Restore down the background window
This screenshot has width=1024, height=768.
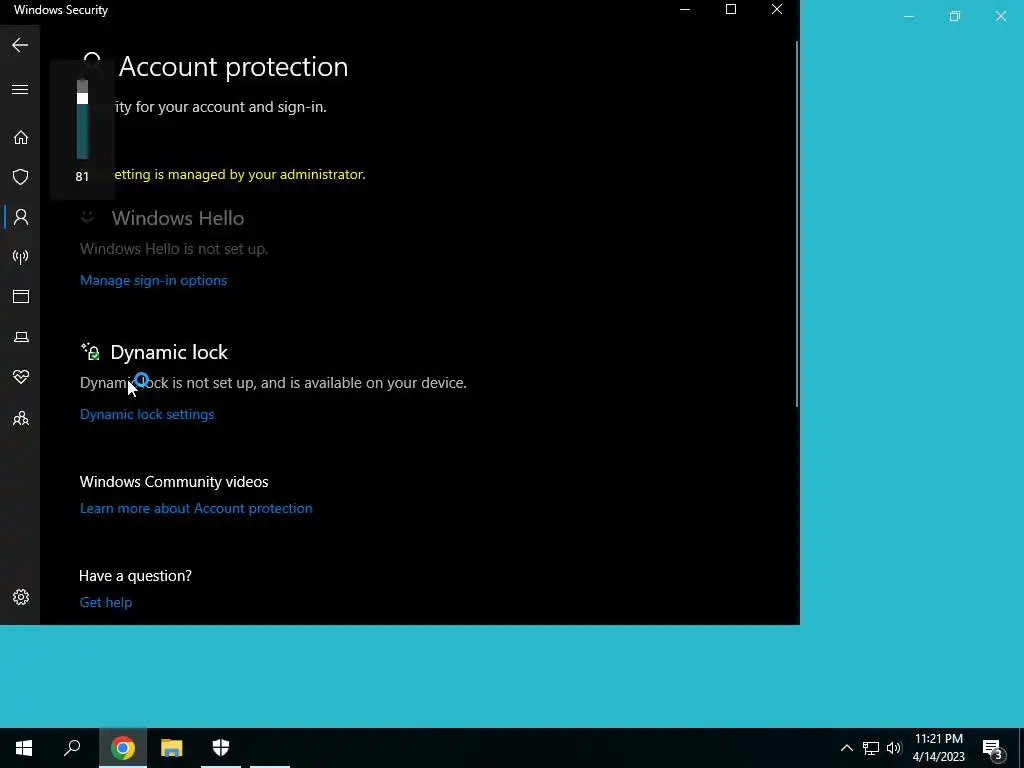[955, 16]
